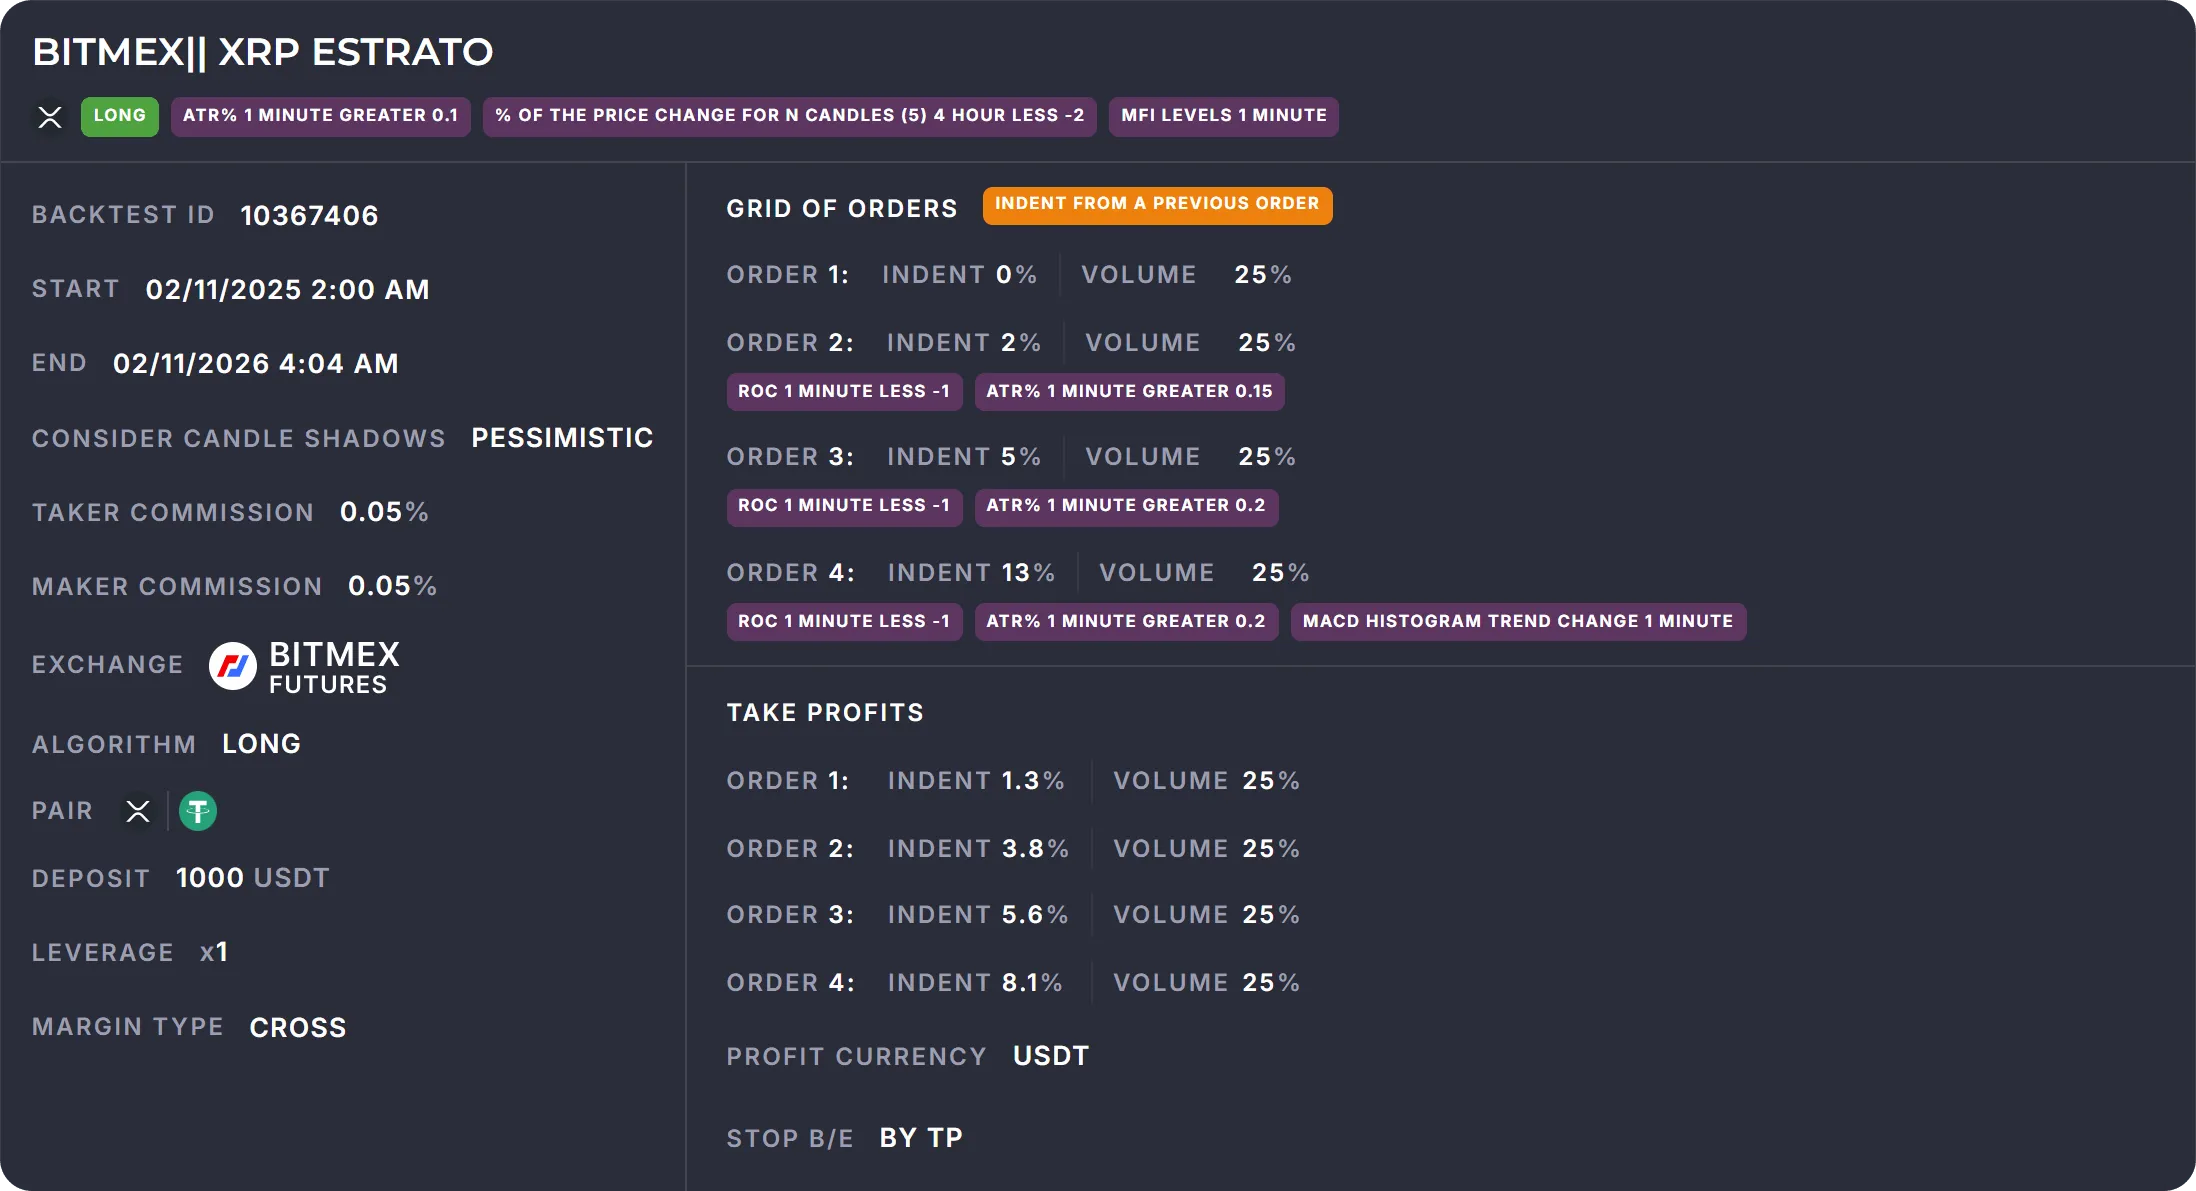Viewport: 2196px width, 1191px height.
Task: Select the XRP coin icon next to PAIR
Action: 137,811
